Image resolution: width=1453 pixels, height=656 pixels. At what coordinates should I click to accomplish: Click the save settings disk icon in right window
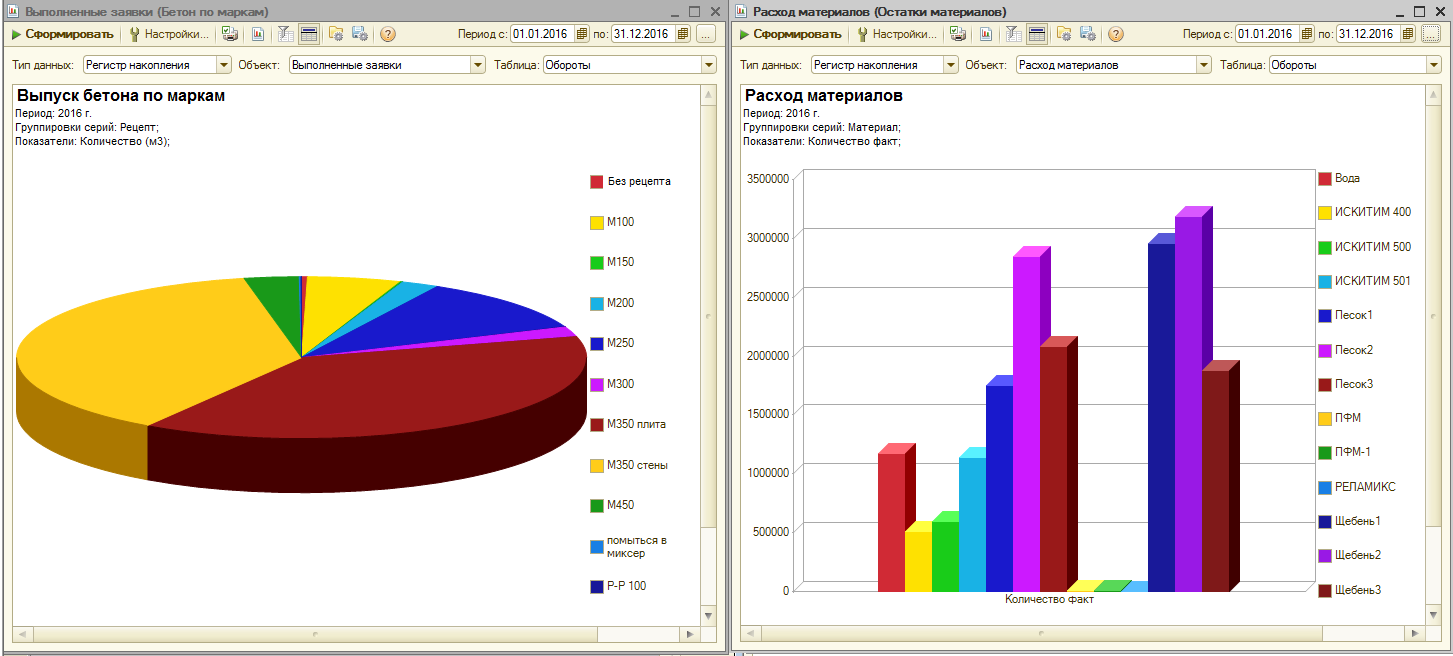coord(1088,34)
